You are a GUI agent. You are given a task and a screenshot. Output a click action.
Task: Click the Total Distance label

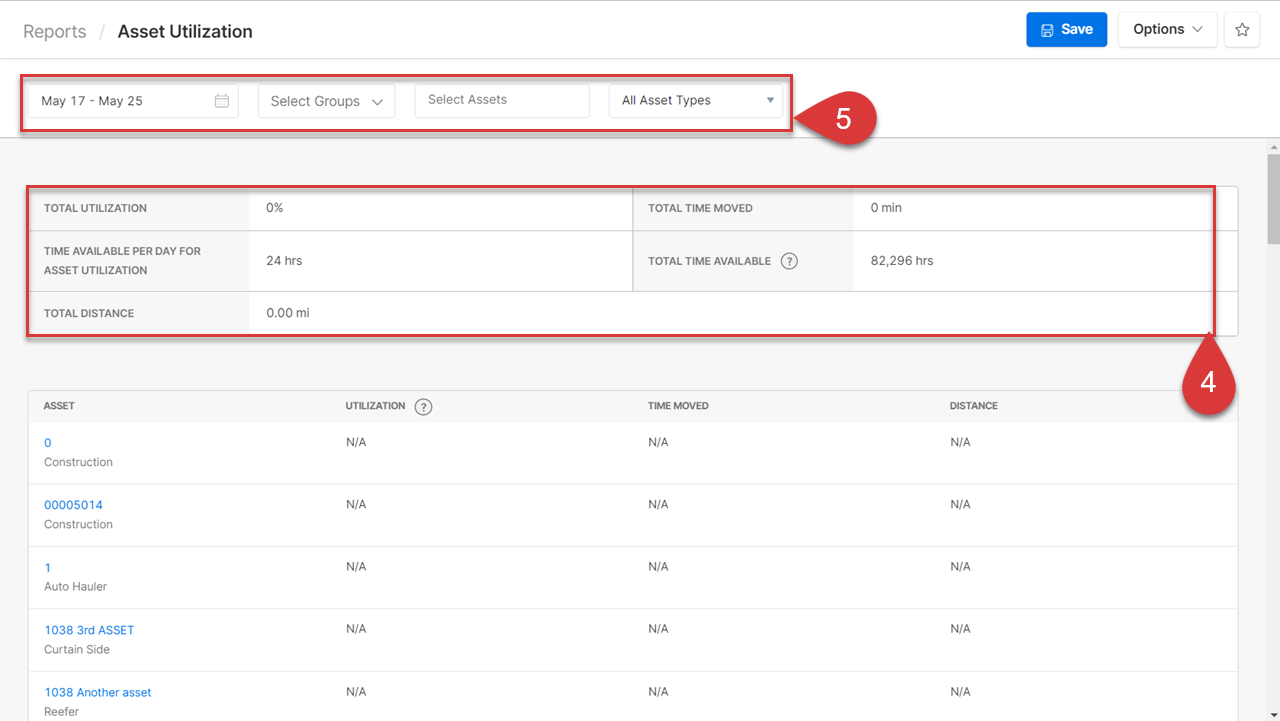[x=89, y=313]
